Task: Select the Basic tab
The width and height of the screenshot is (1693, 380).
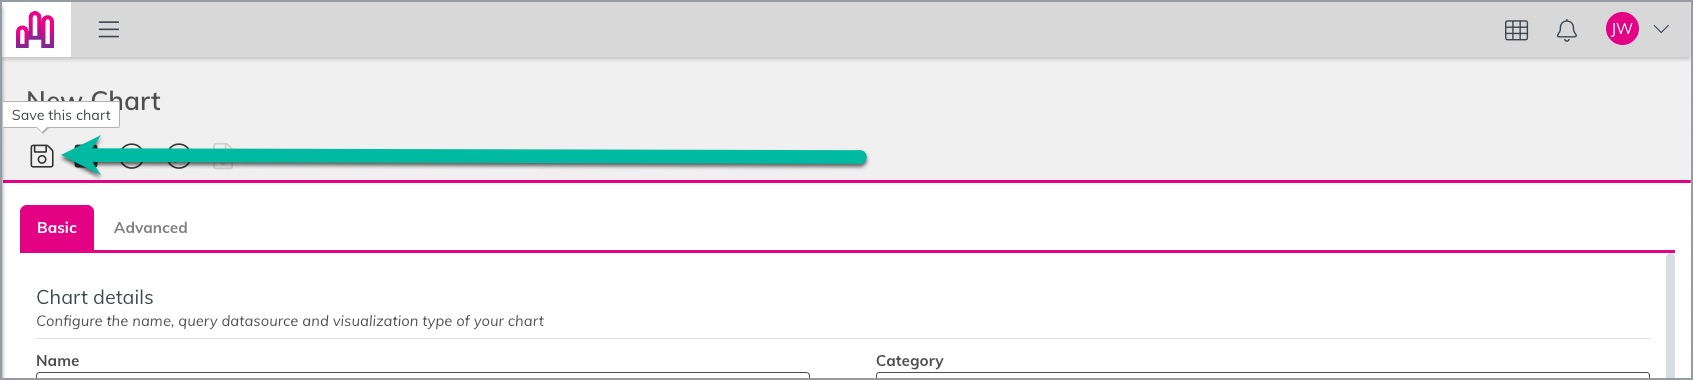Action: [57, 228]
